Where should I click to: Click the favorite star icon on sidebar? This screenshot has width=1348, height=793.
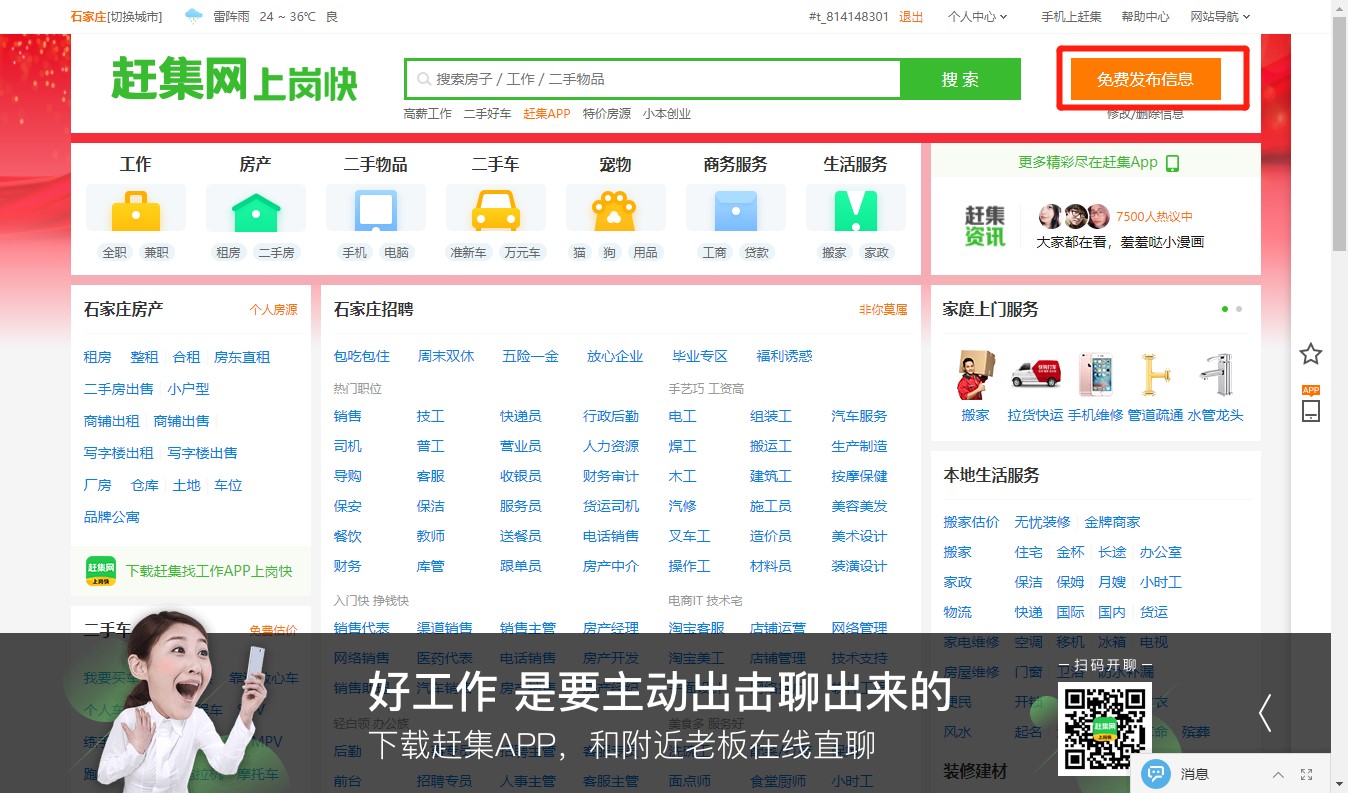click(1311, 353)
